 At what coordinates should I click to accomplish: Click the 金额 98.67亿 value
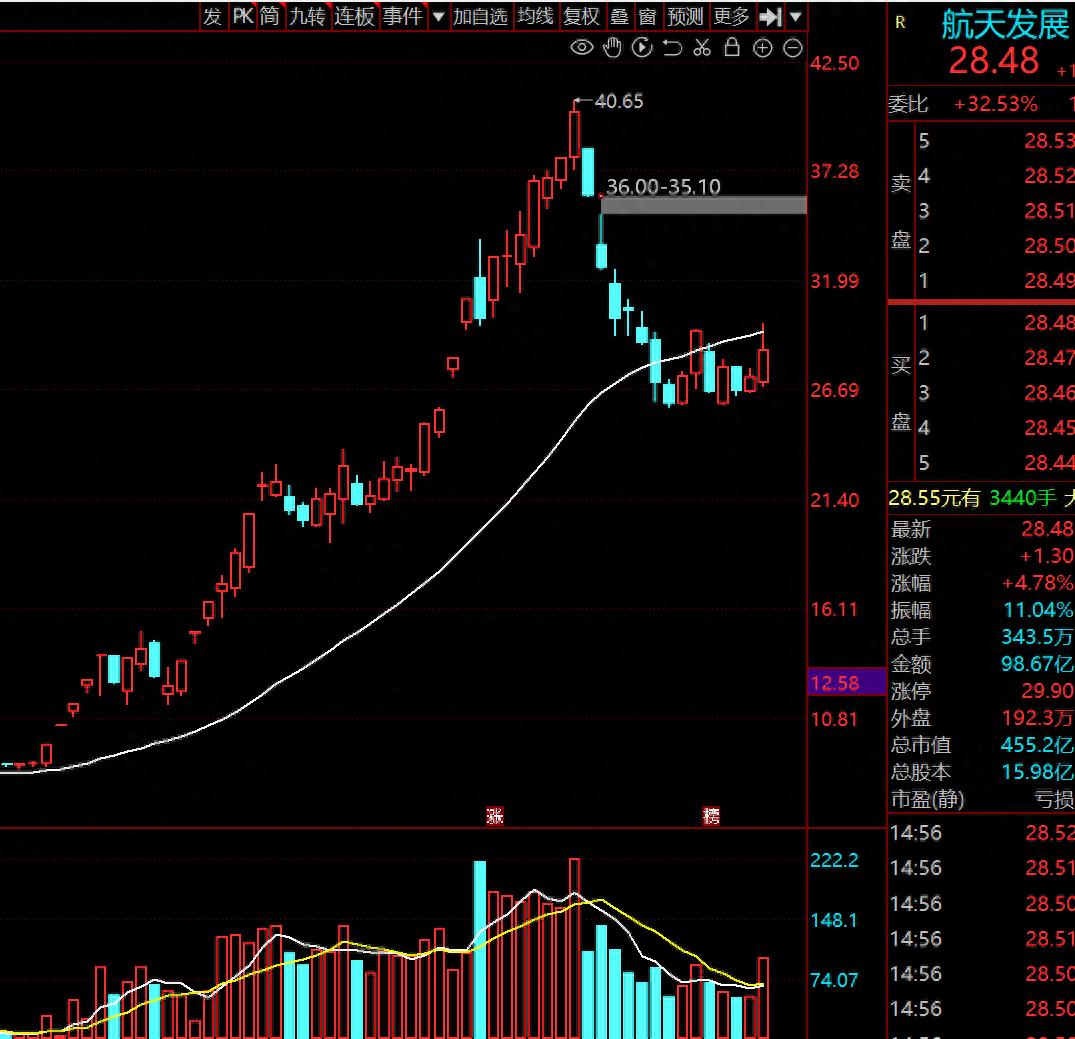pyautogui.click(x=1037, y=664)
